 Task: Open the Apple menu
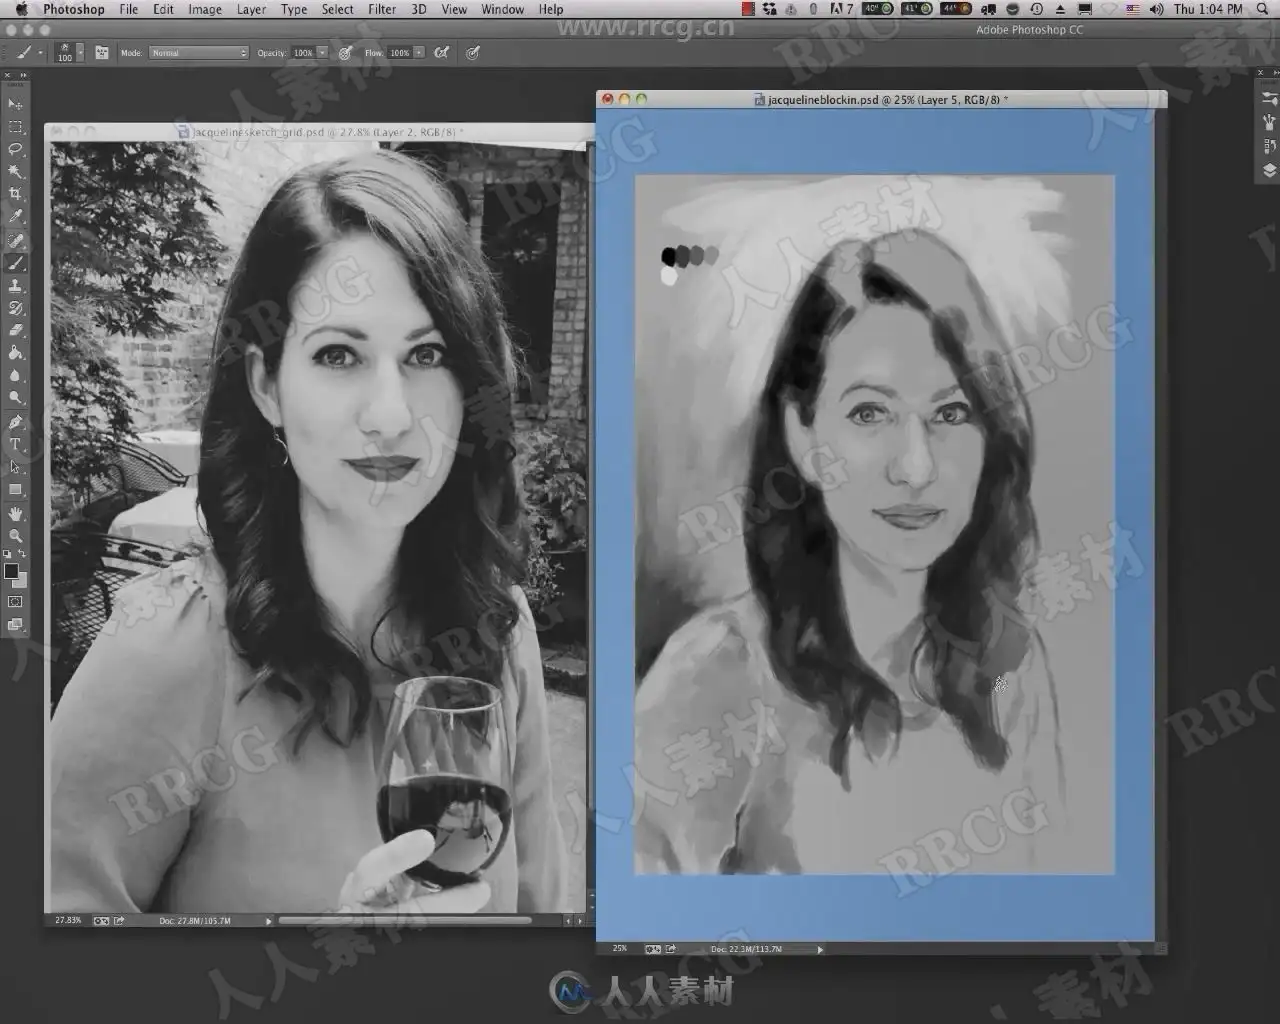(21, 9)
